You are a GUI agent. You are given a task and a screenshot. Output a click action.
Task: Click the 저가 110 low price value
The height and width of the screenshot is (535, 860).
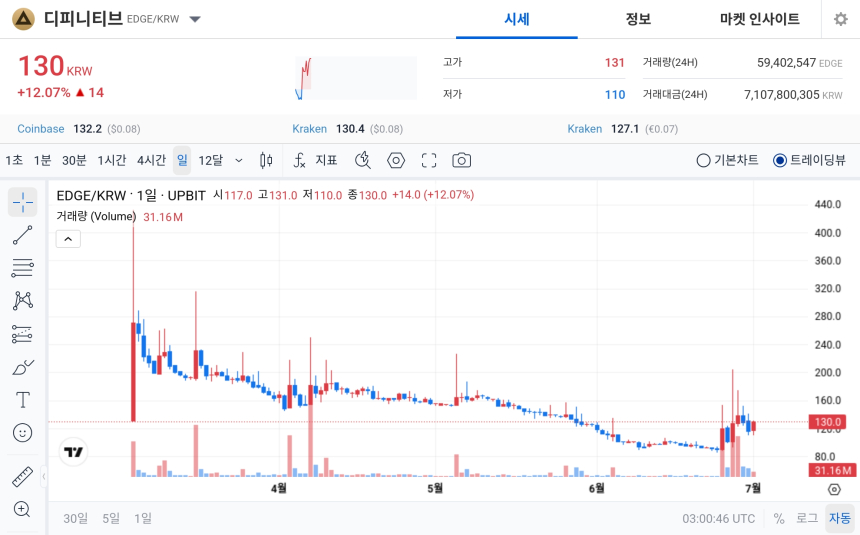point(615,95)
